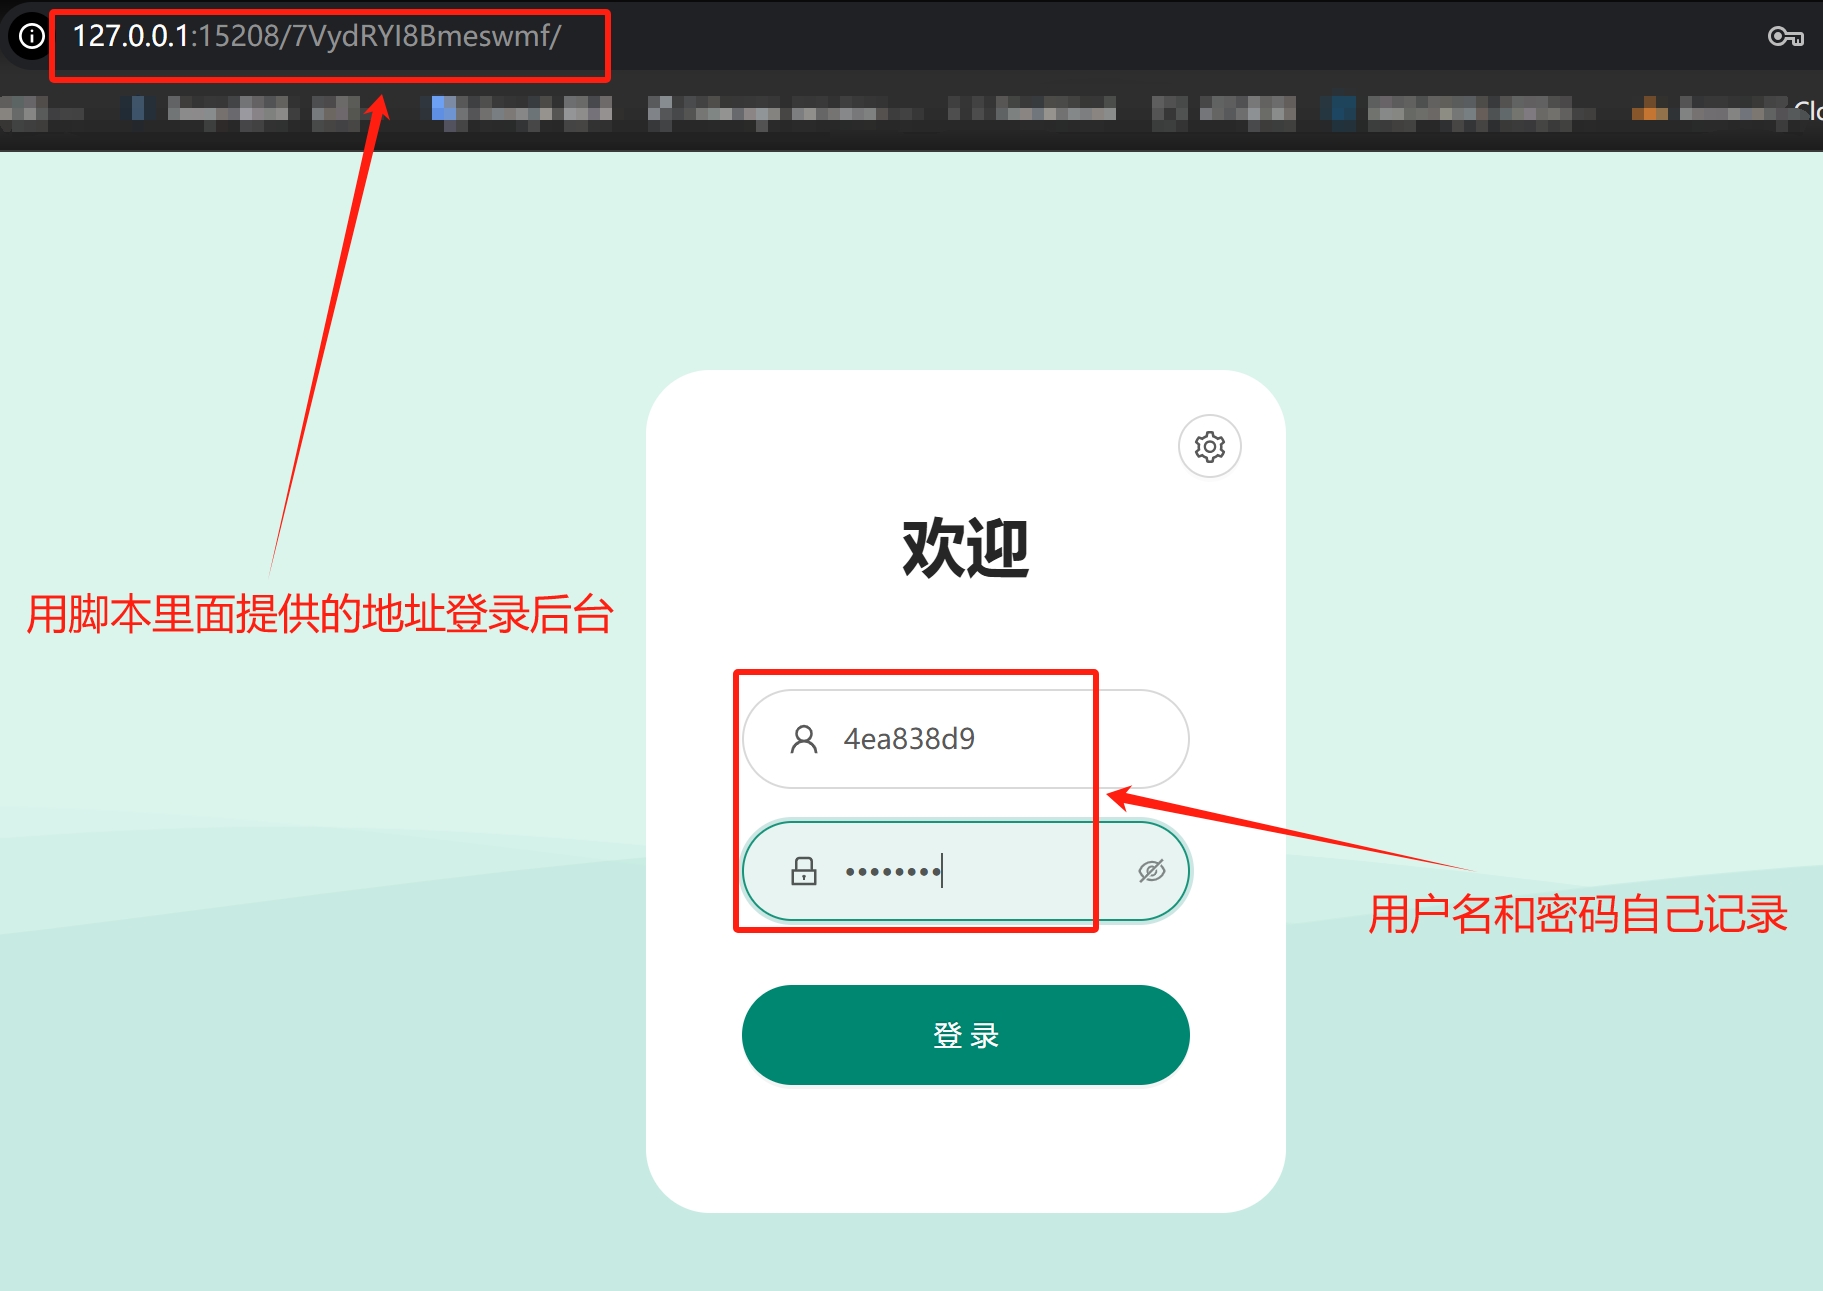Click the blank area below the login button
This screenshot has width=1823, height=1291.
pos(965,1150)
